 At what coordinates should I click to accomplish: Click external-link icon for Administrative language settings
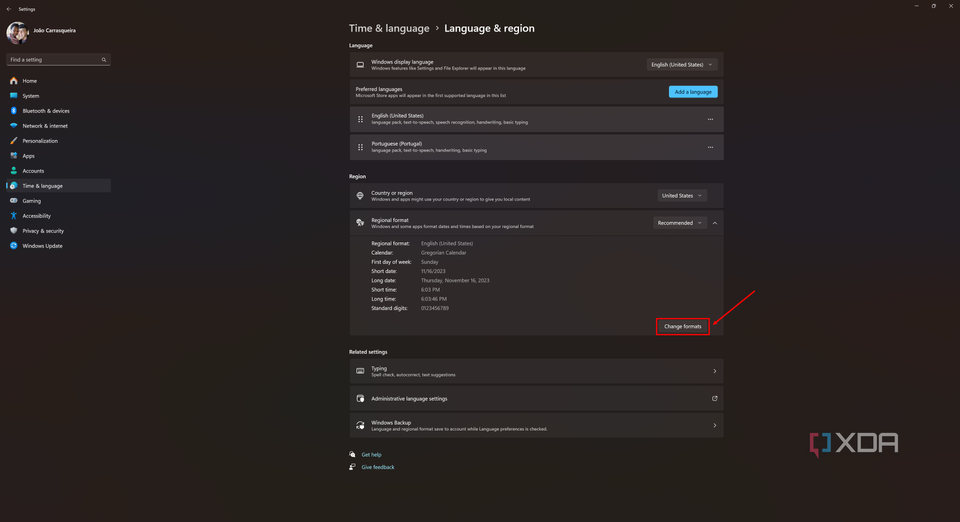pyautogui.click(x=714, y=398)
